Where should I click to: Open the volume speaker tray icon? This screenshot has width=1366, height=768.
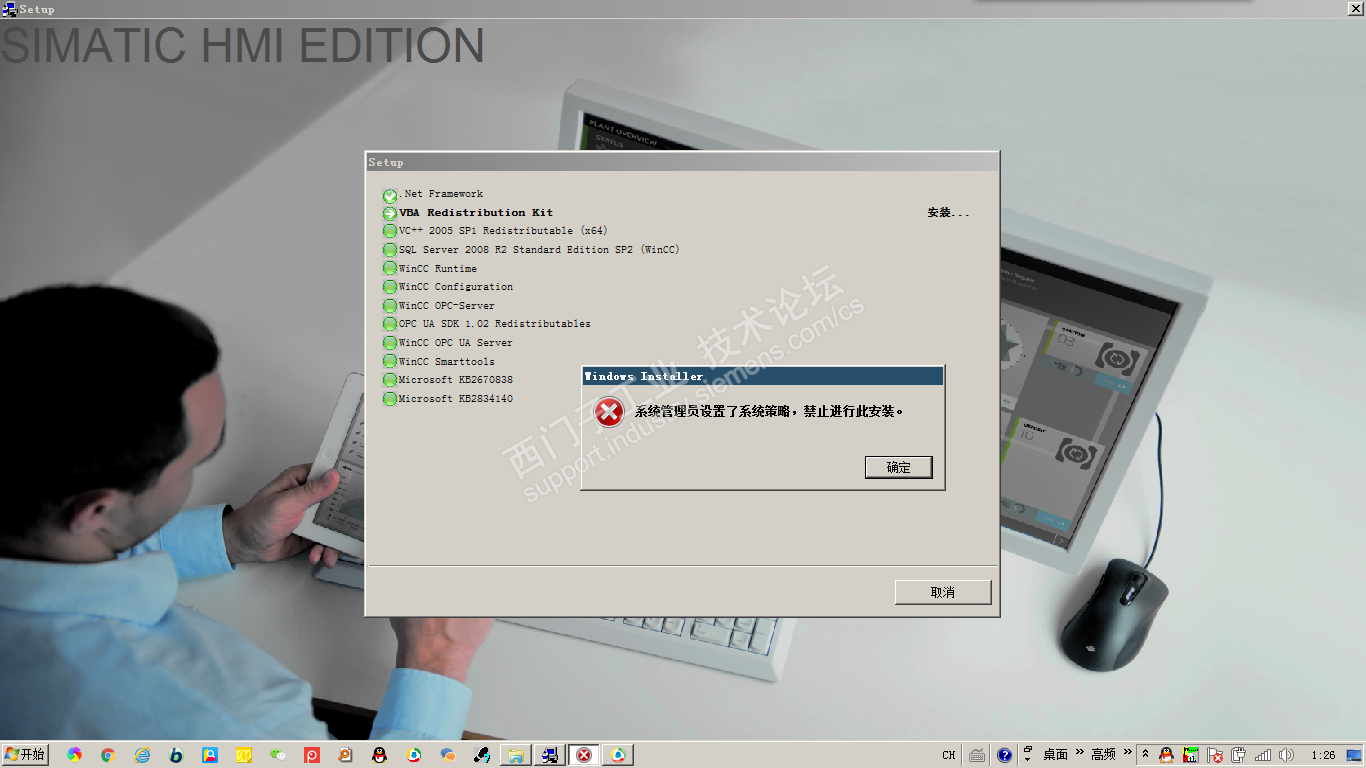1287,755
